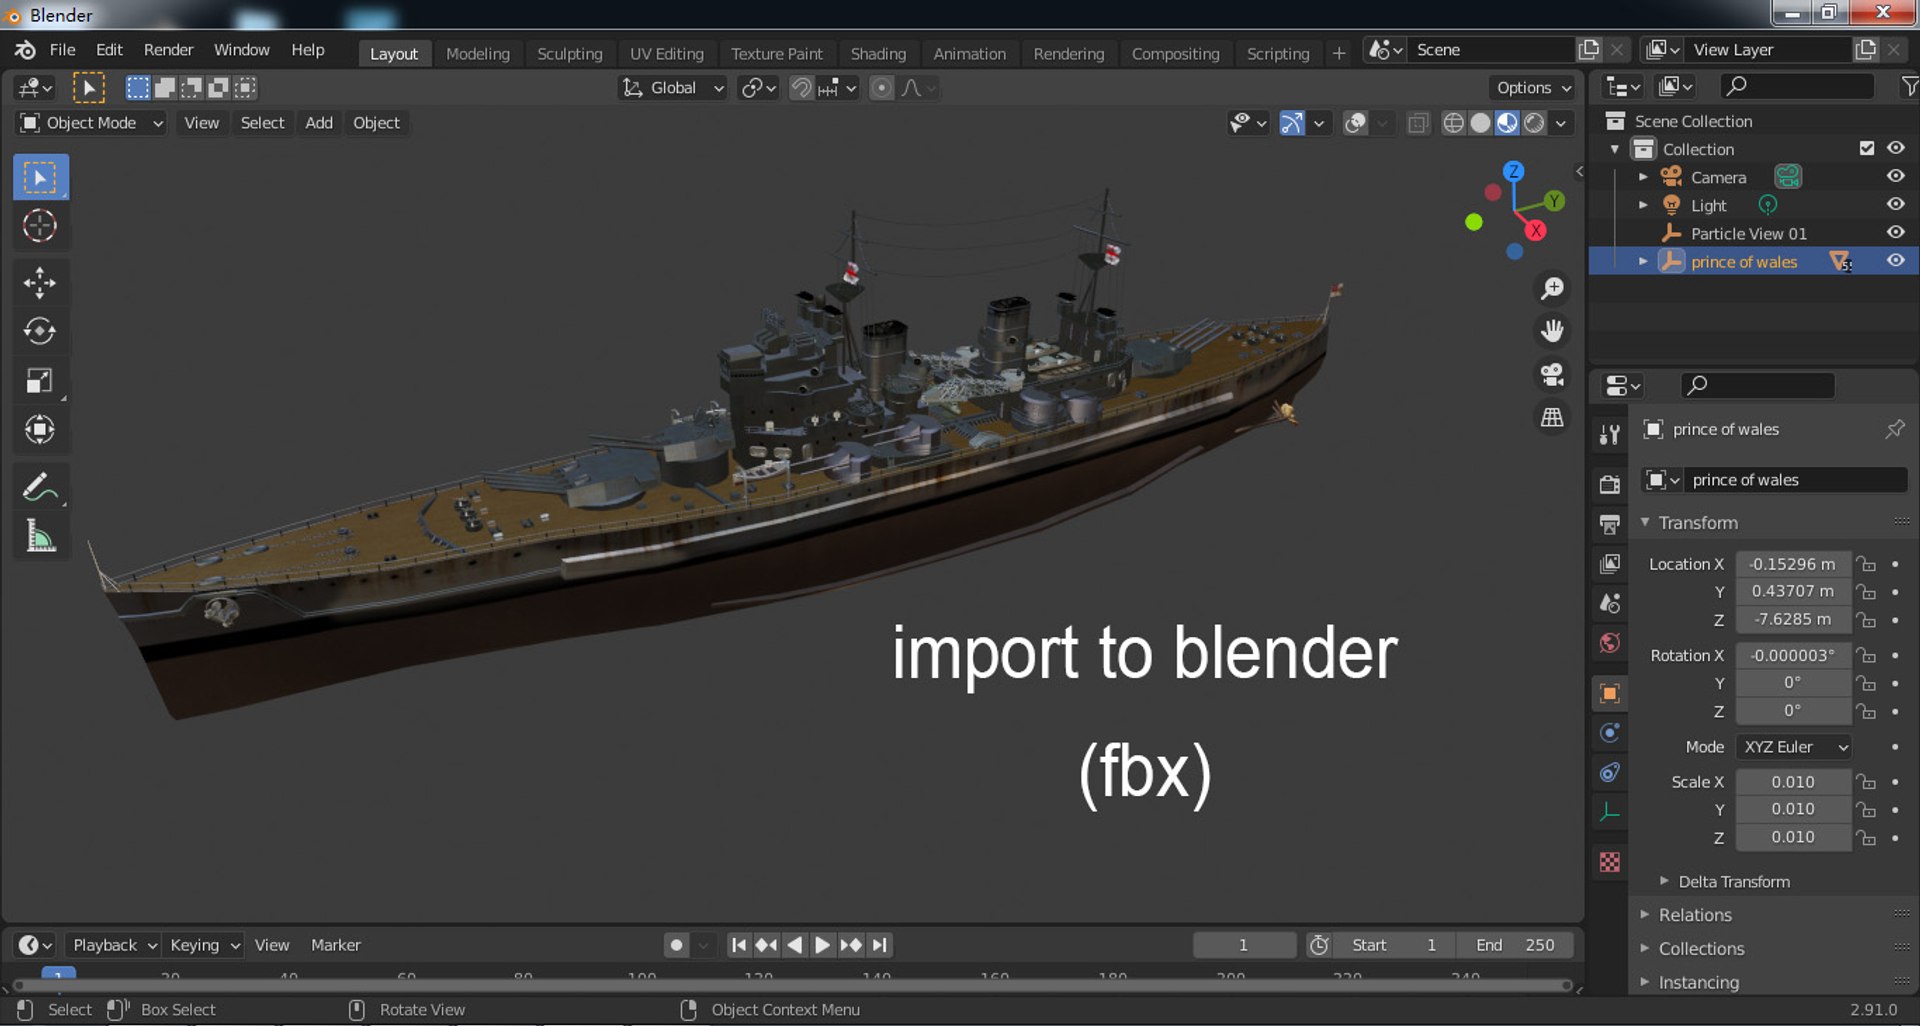The width and height of the screenshot is (1920, 1026).
Task: Click the zoom view magnifier icon
Action: click(x=1552, y=289)
